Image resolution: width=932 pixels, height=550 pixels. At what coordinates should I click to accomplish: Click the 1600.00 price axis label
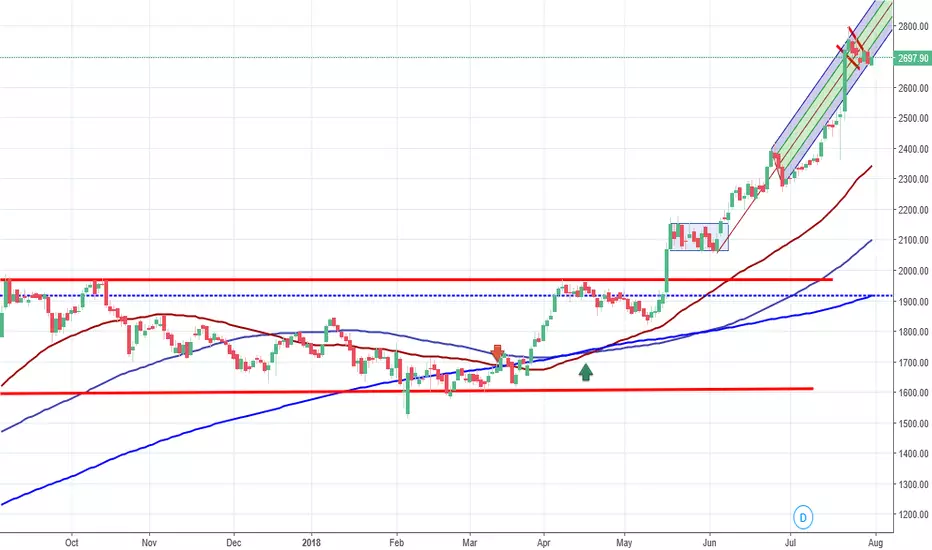913,393
